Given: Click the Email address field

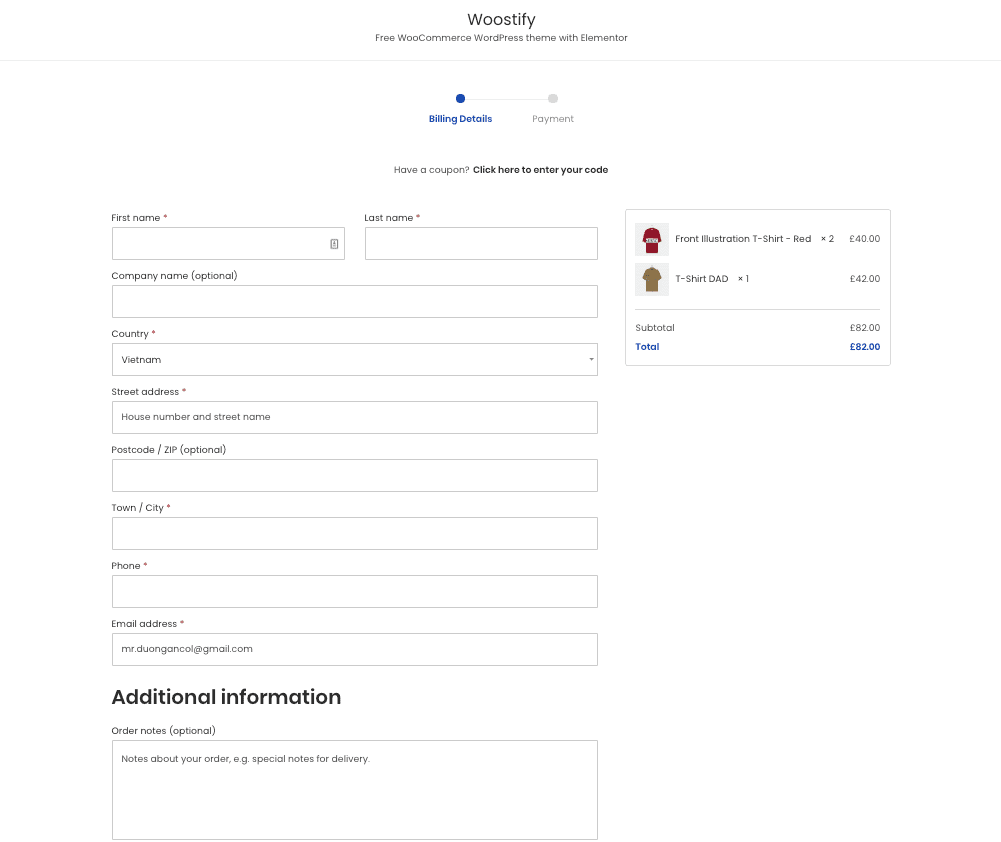Looking at the screenshot, I should pos(354,649).
